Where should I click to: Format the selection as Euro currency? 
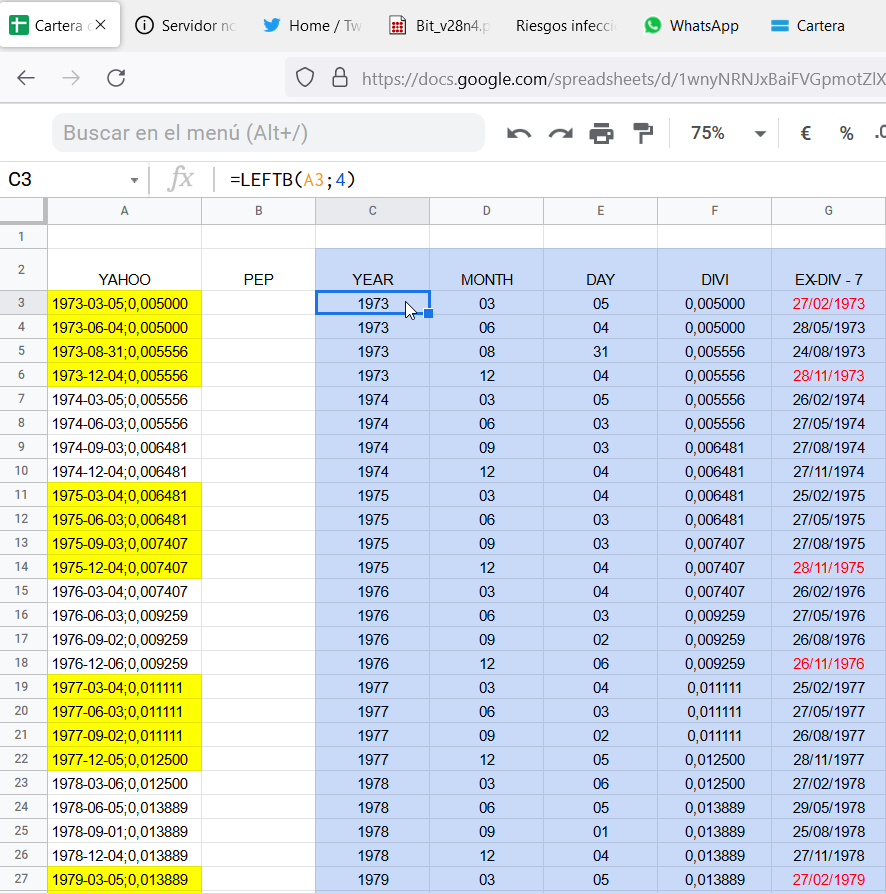[x=805, y=132]
